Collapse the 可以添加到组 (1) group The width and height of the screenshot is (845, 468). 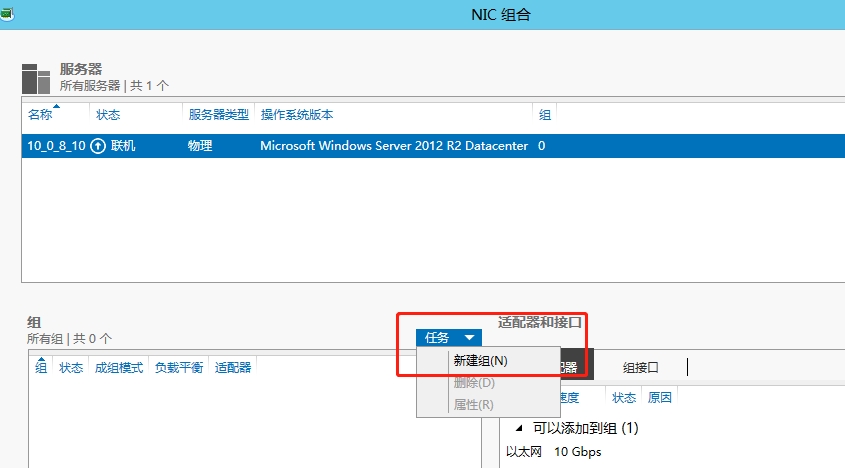click(x=518, y=428)
